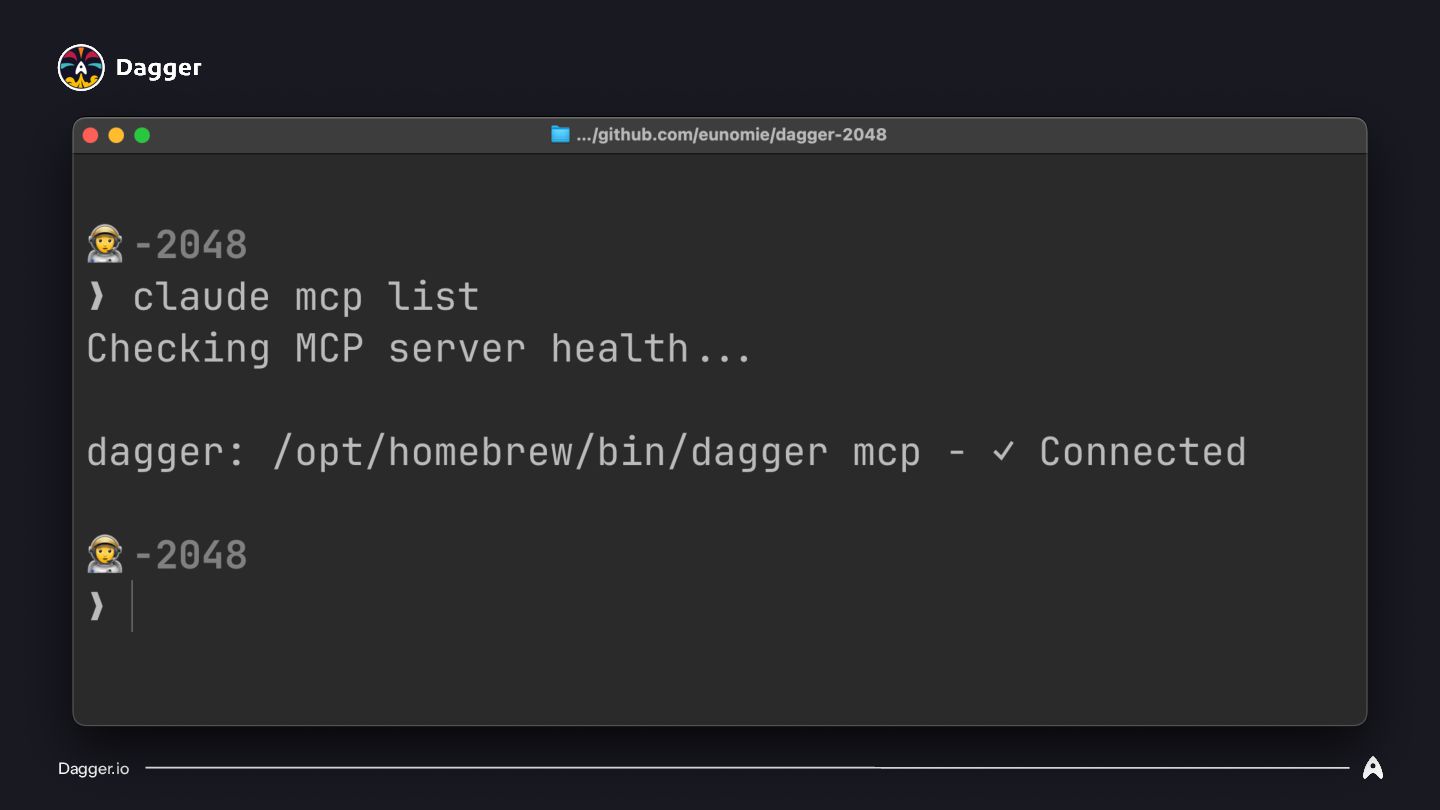Image resolution: width=1440 pixels, height=810 pixels.
Task: Click the Dagger.io footer link
Action: coord(93,768)
